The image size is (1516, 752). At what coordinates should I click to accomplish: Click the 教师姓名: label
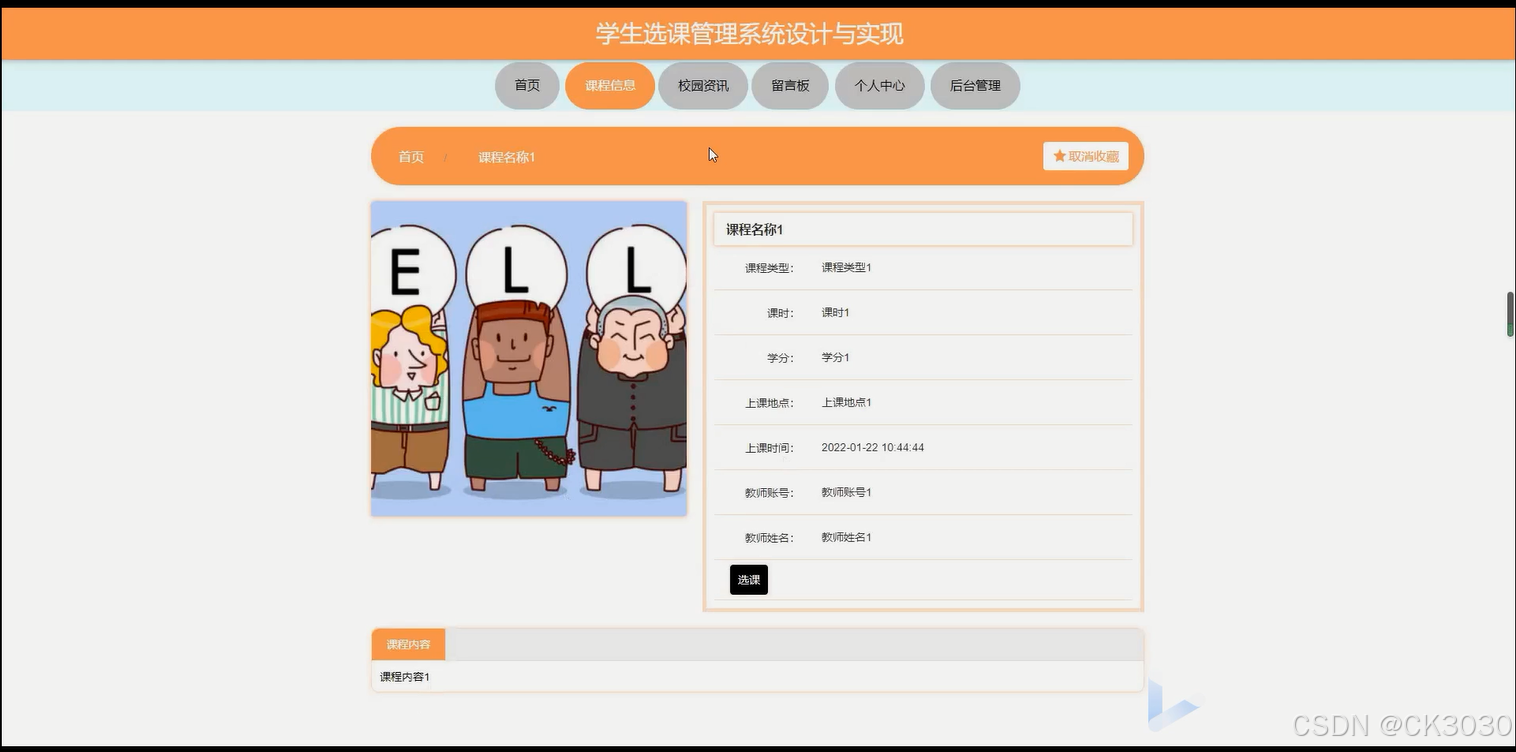pos(769,538)
